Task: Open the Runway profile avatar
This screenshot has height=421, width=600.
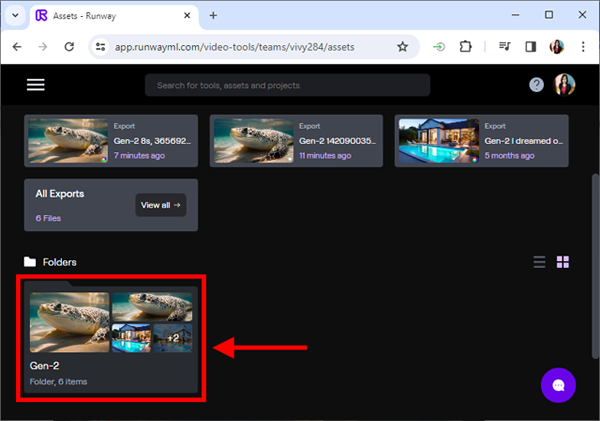Action: 564,85
